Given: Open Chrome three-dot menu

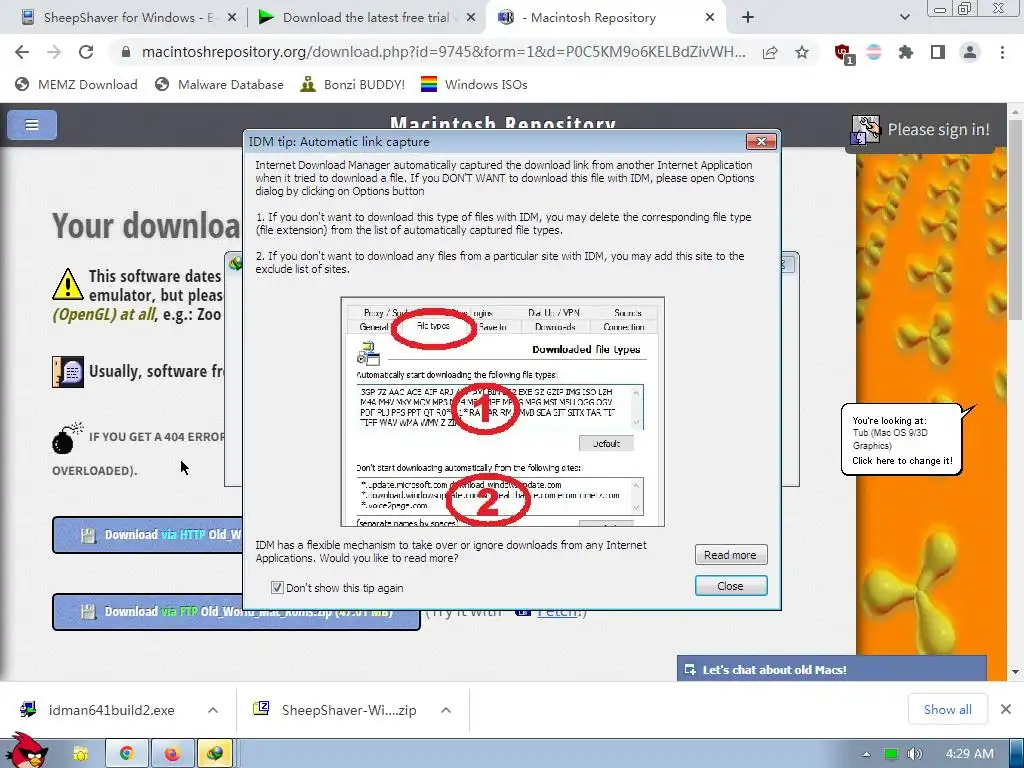Looking at the screenshot, I should coord(1002,52).
